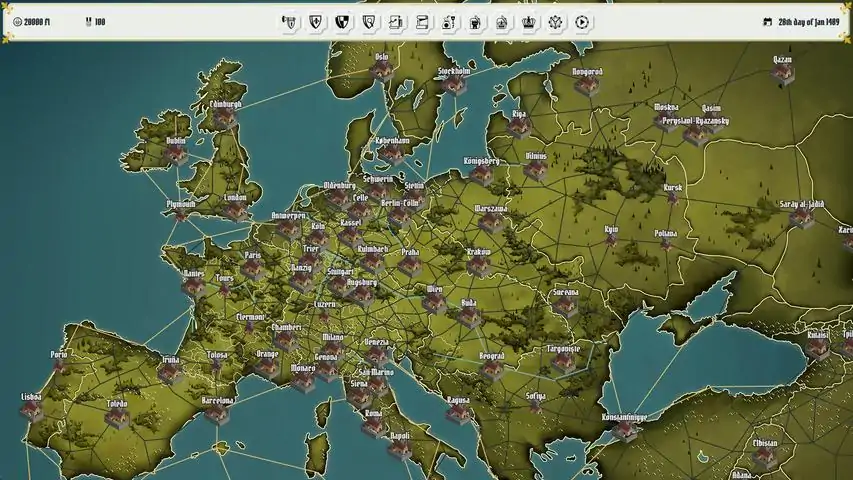Click the "Ragusa" city label
Image resolution: width=853 pixels, height=480 pixels.
pos(458,400)
